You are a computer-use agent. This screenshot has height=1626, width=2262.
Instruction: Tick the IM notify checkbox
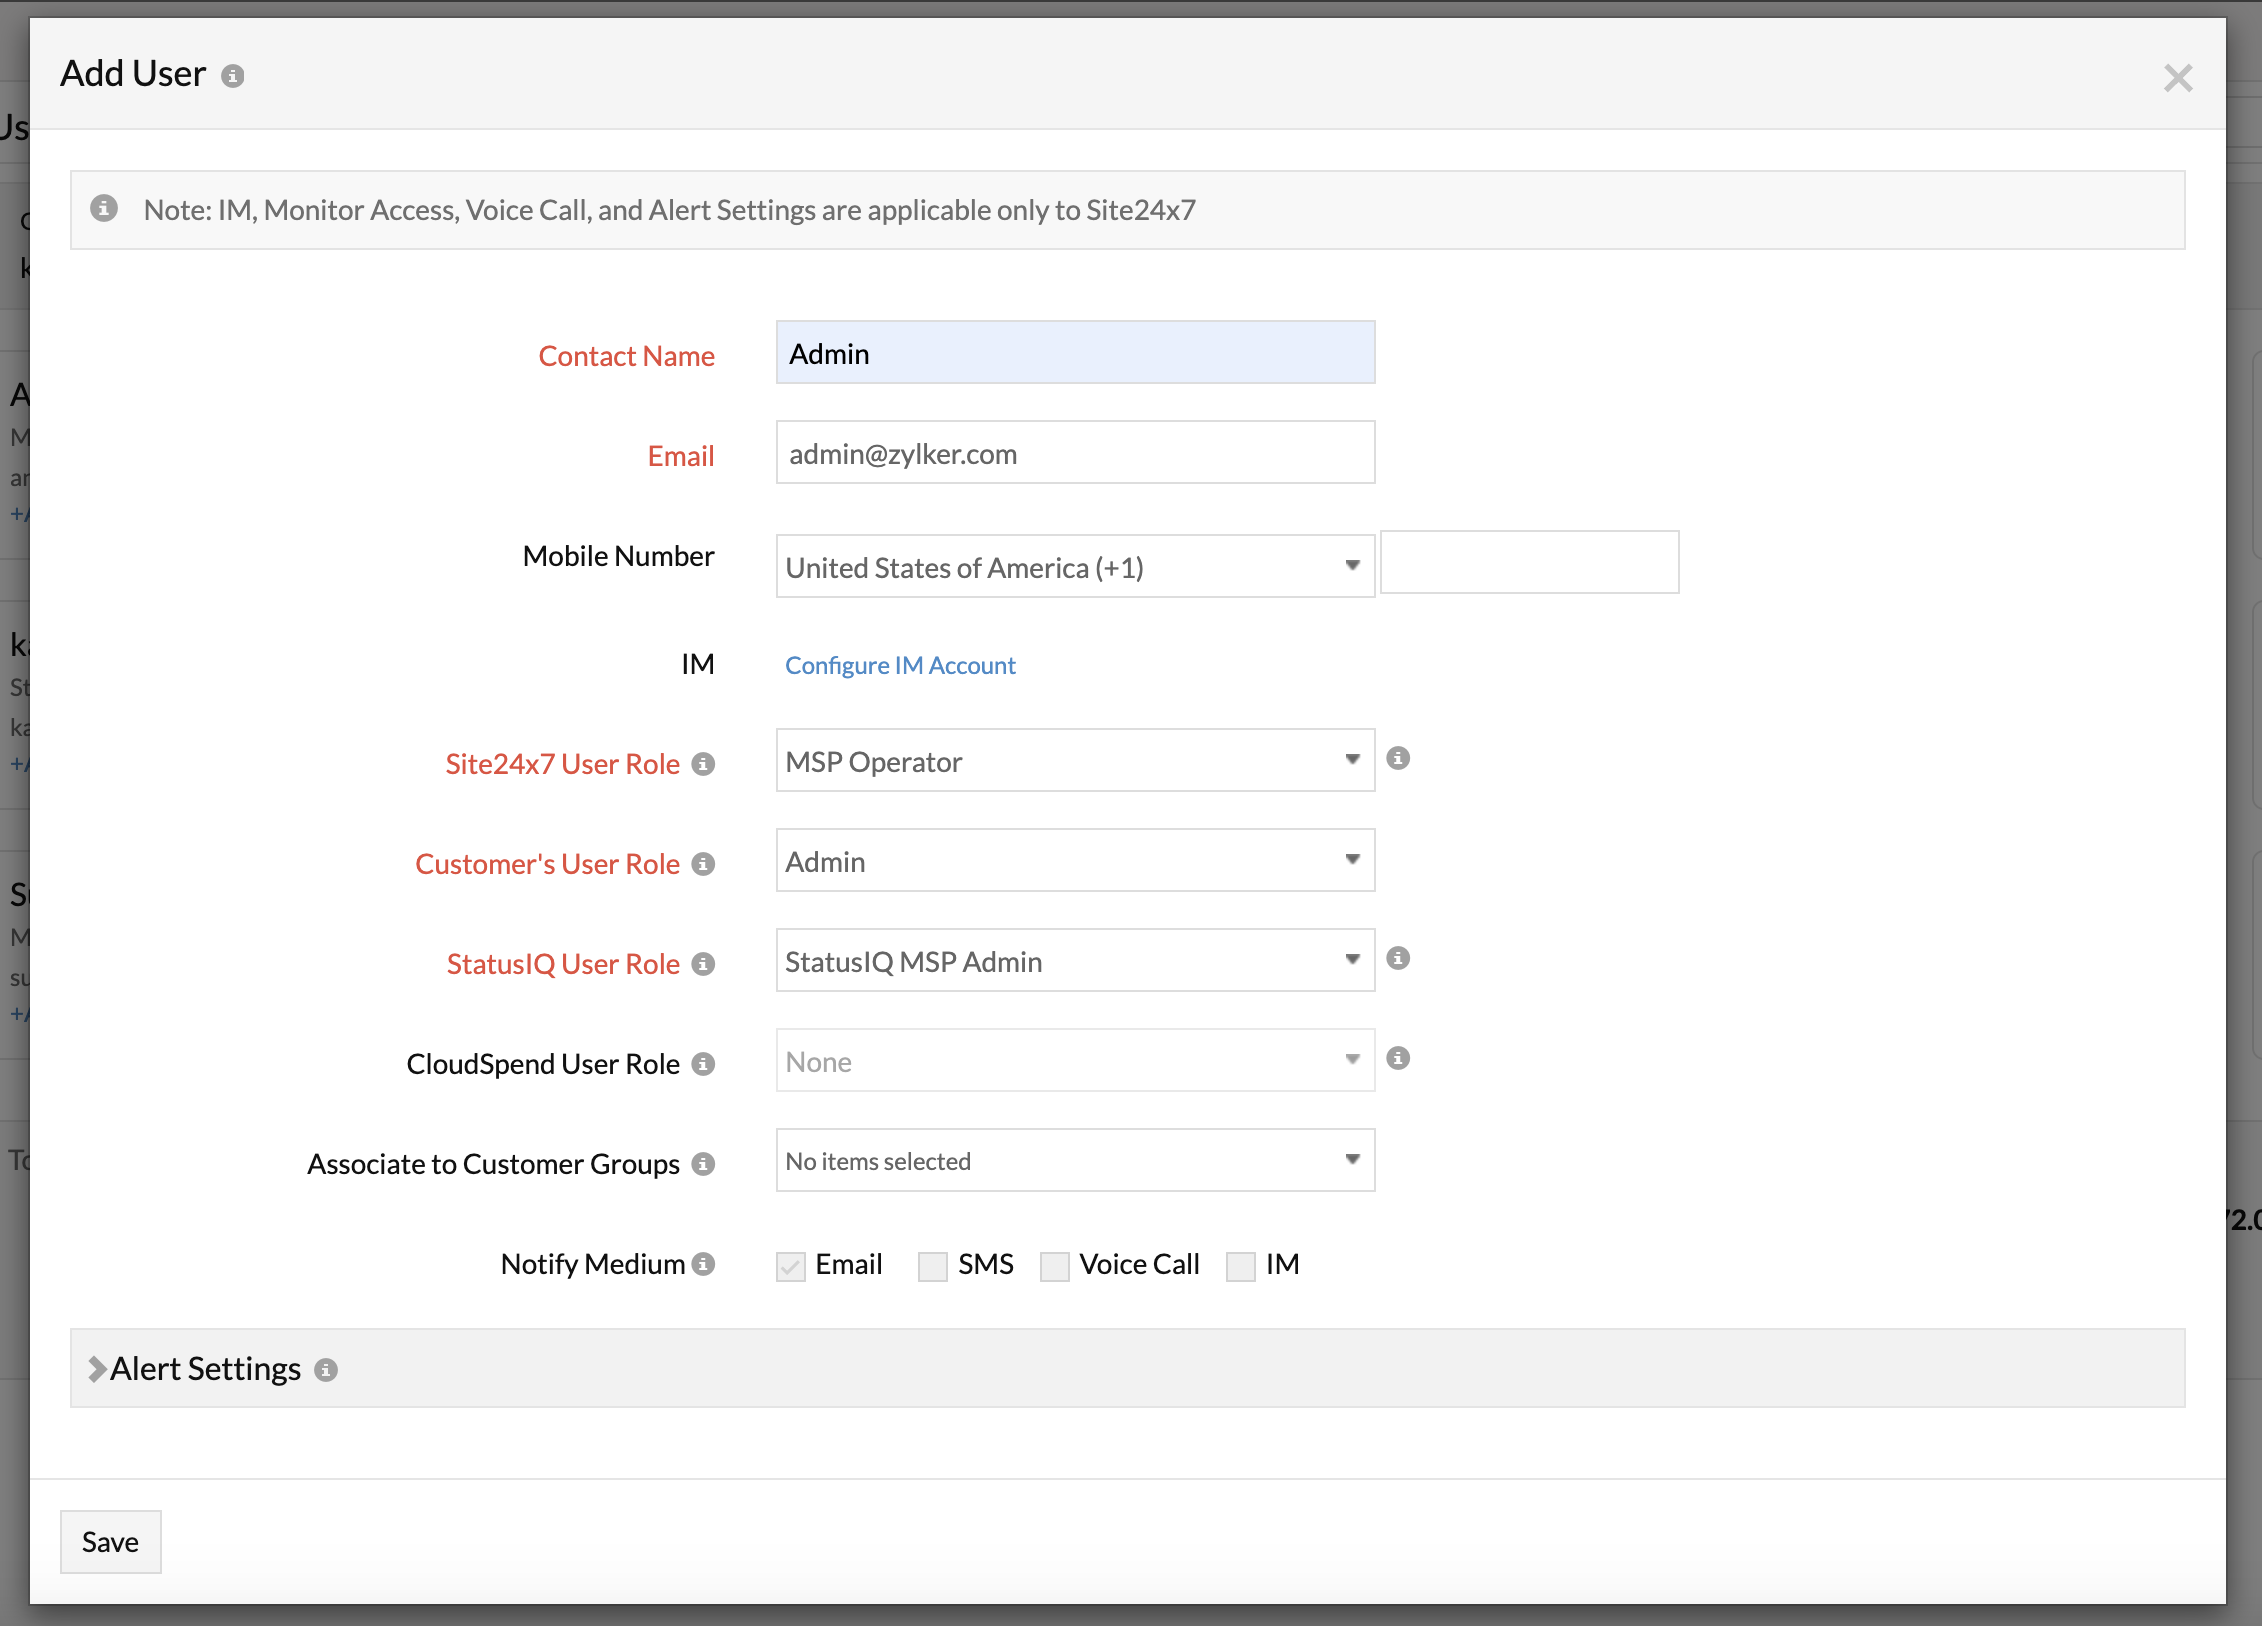[1240, 1266]
